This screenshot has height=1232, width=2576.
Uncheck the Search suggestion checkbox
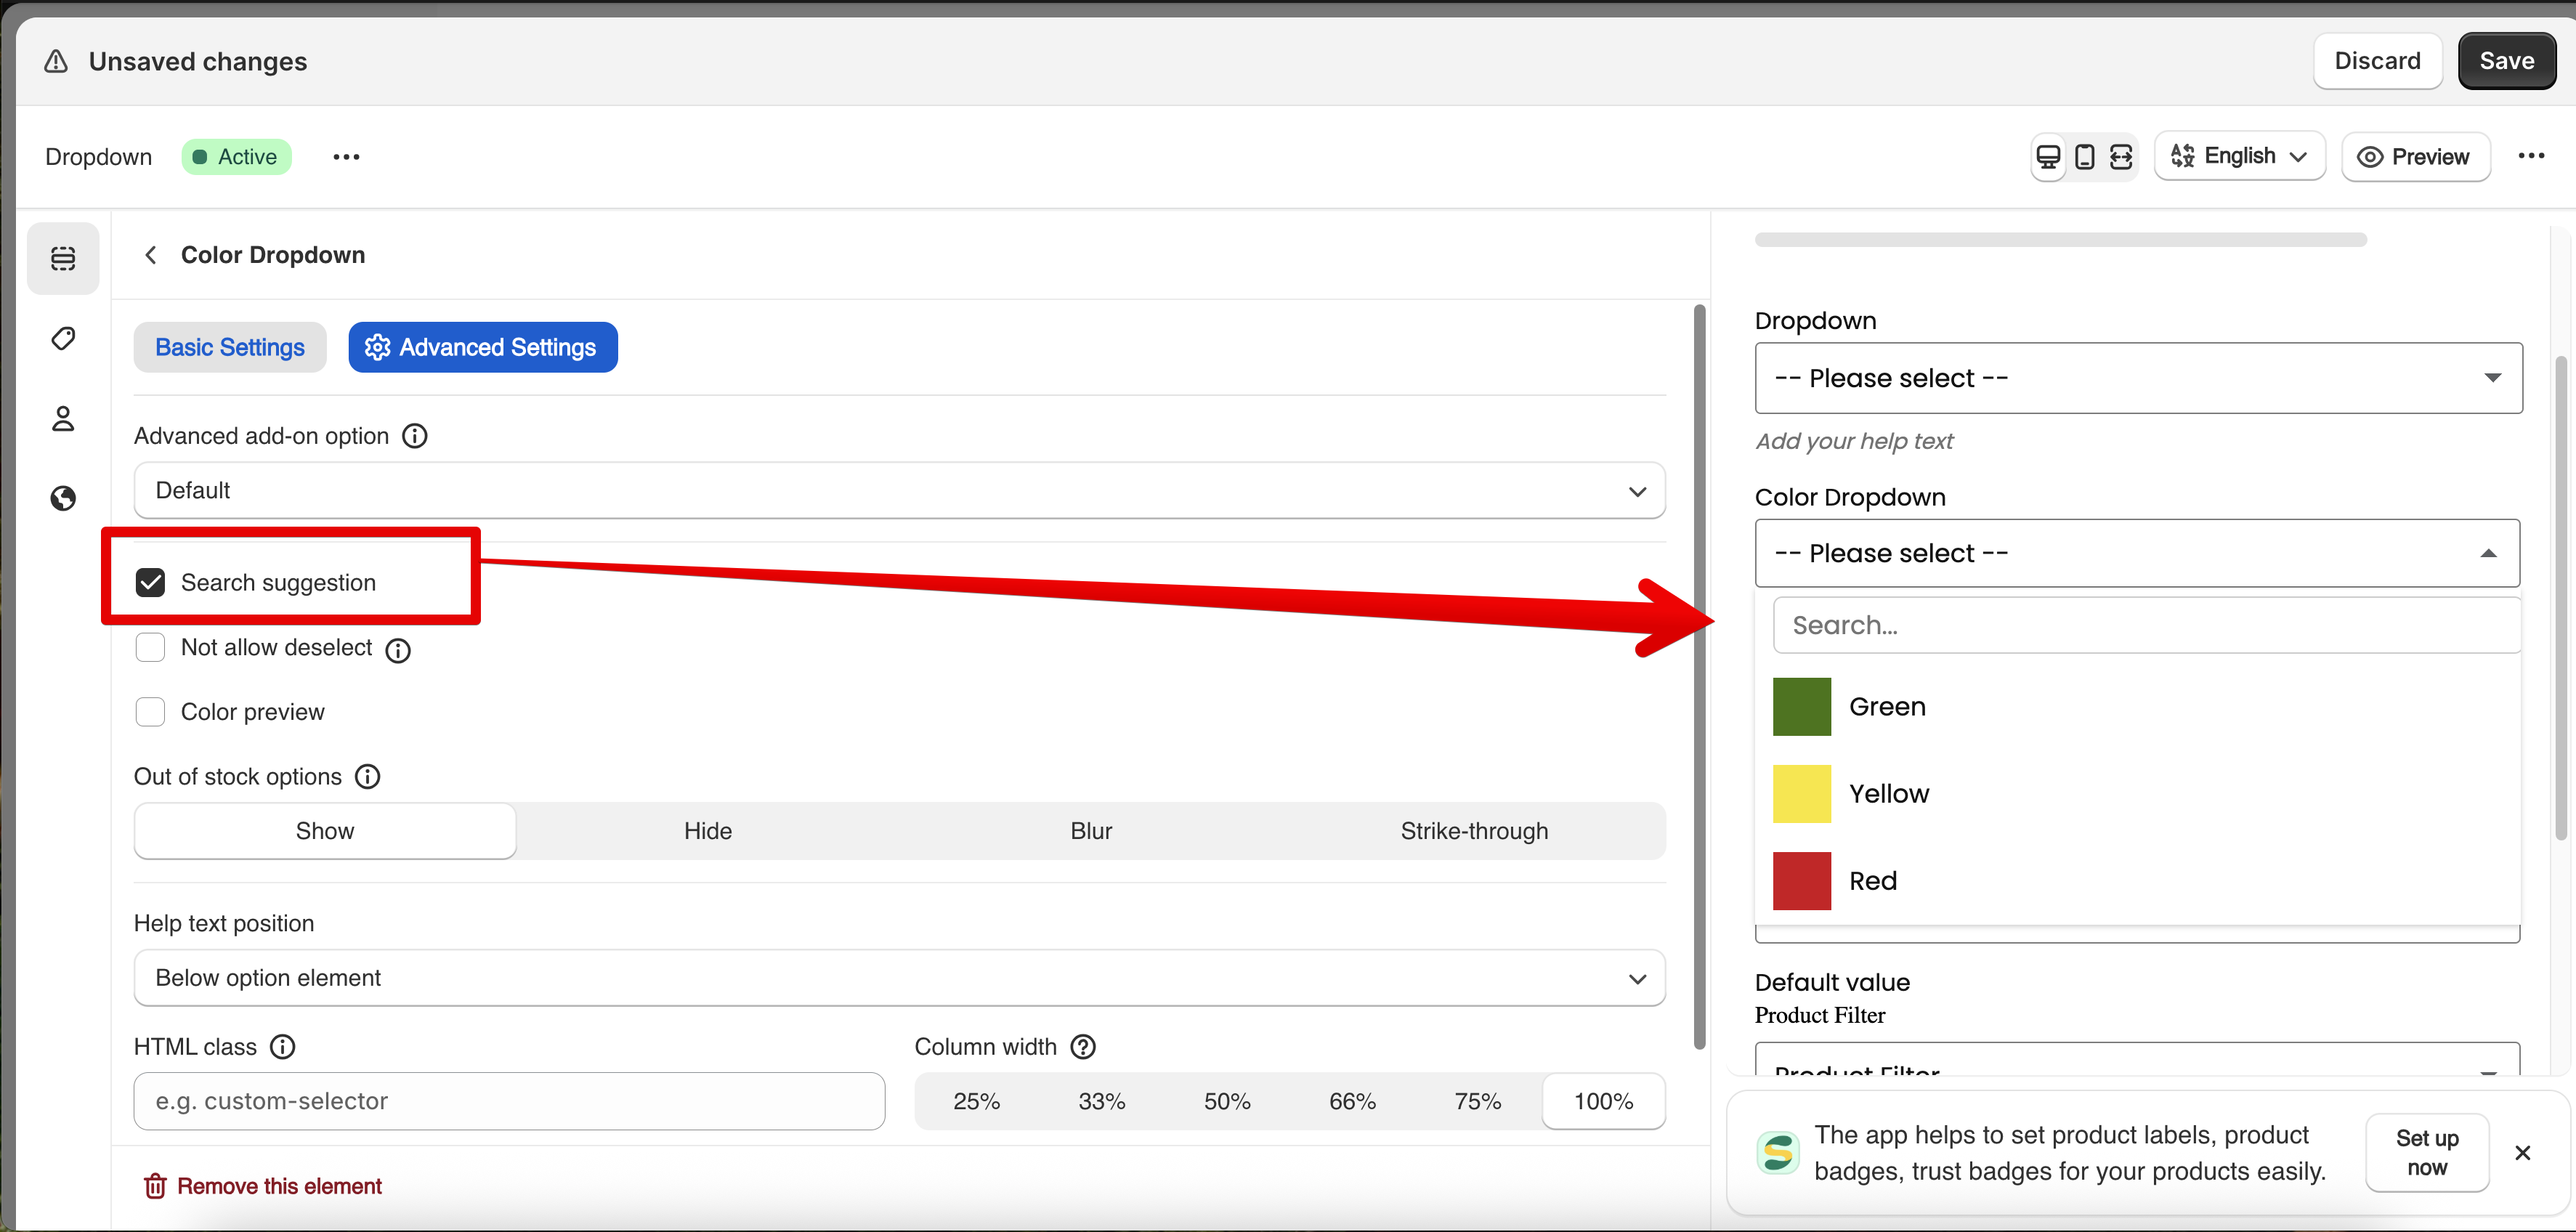150,583
